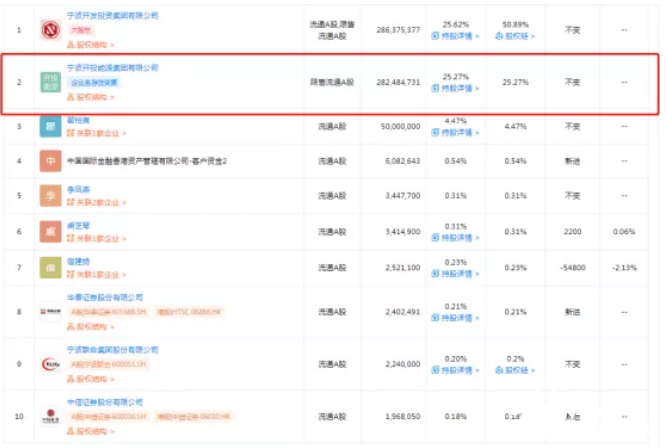Image resolution: width=666 pixels, height=448 pixels.
Task: Click the share count 1,968,050
Action: (x=403, y=417)
